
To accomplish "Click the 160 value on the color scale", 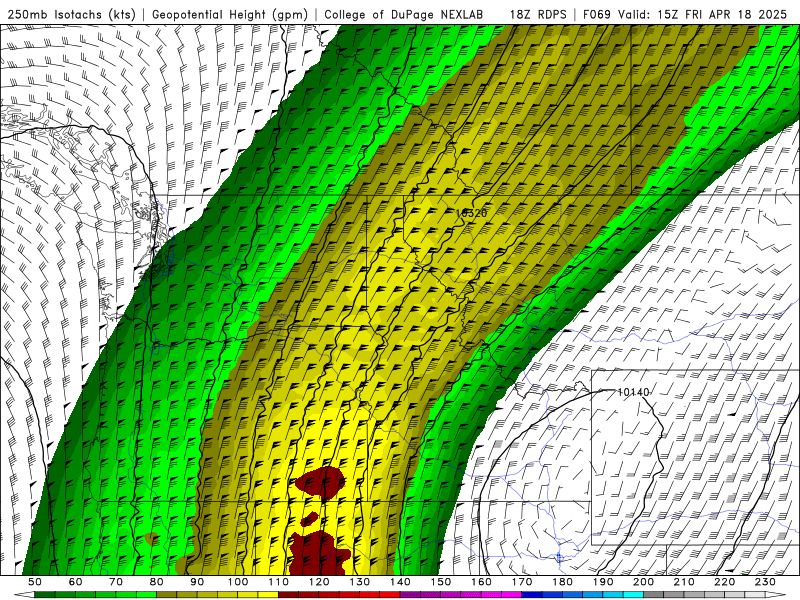I will (482, 582).
